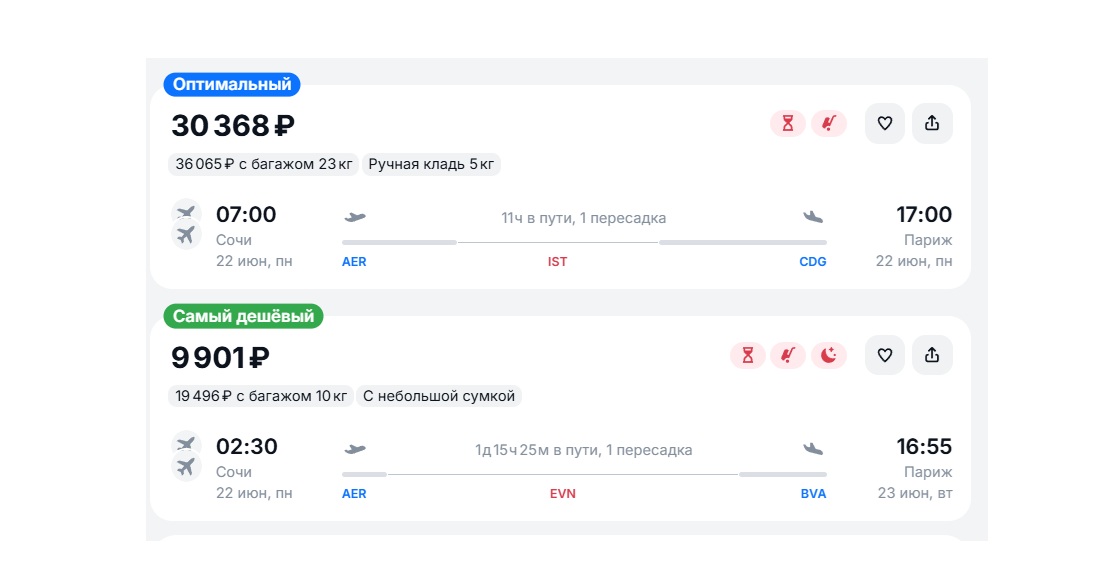Click the night layover moon icon
The width and height of the screenshot is (1106, 585).
(x=829, y=355)
